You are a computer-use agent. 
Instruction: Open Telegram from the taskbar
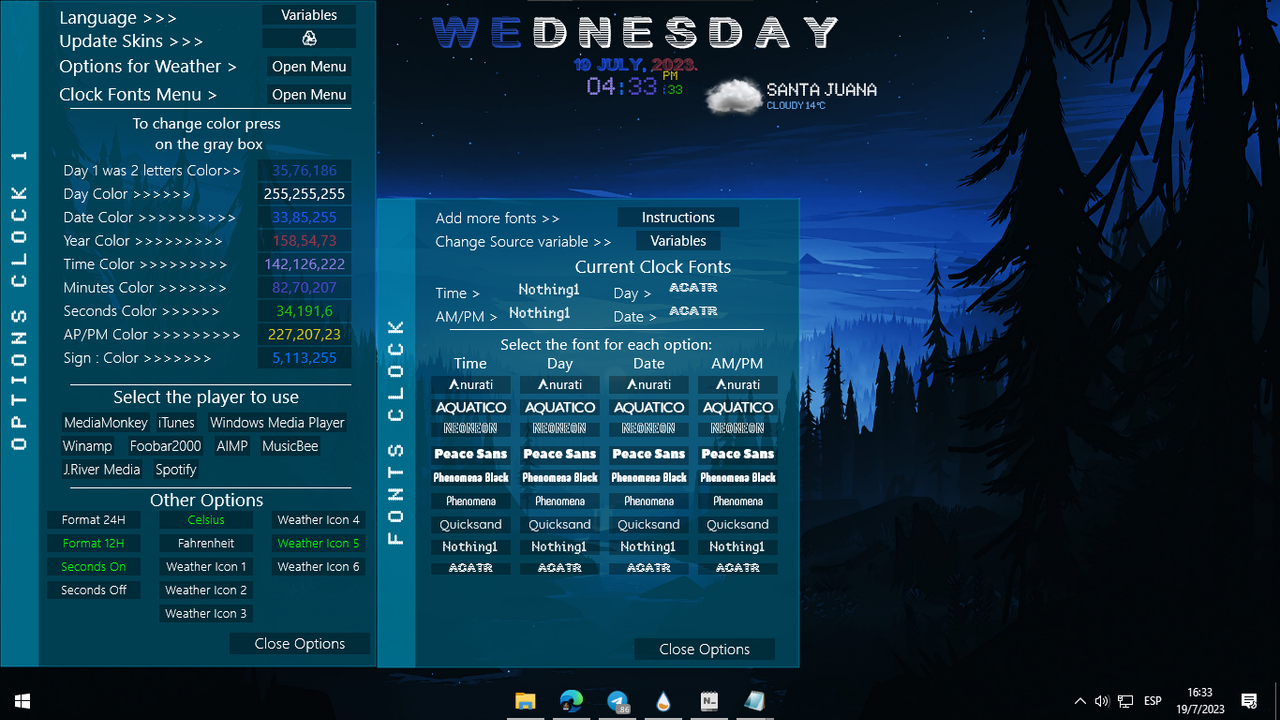tap(617, 701)
